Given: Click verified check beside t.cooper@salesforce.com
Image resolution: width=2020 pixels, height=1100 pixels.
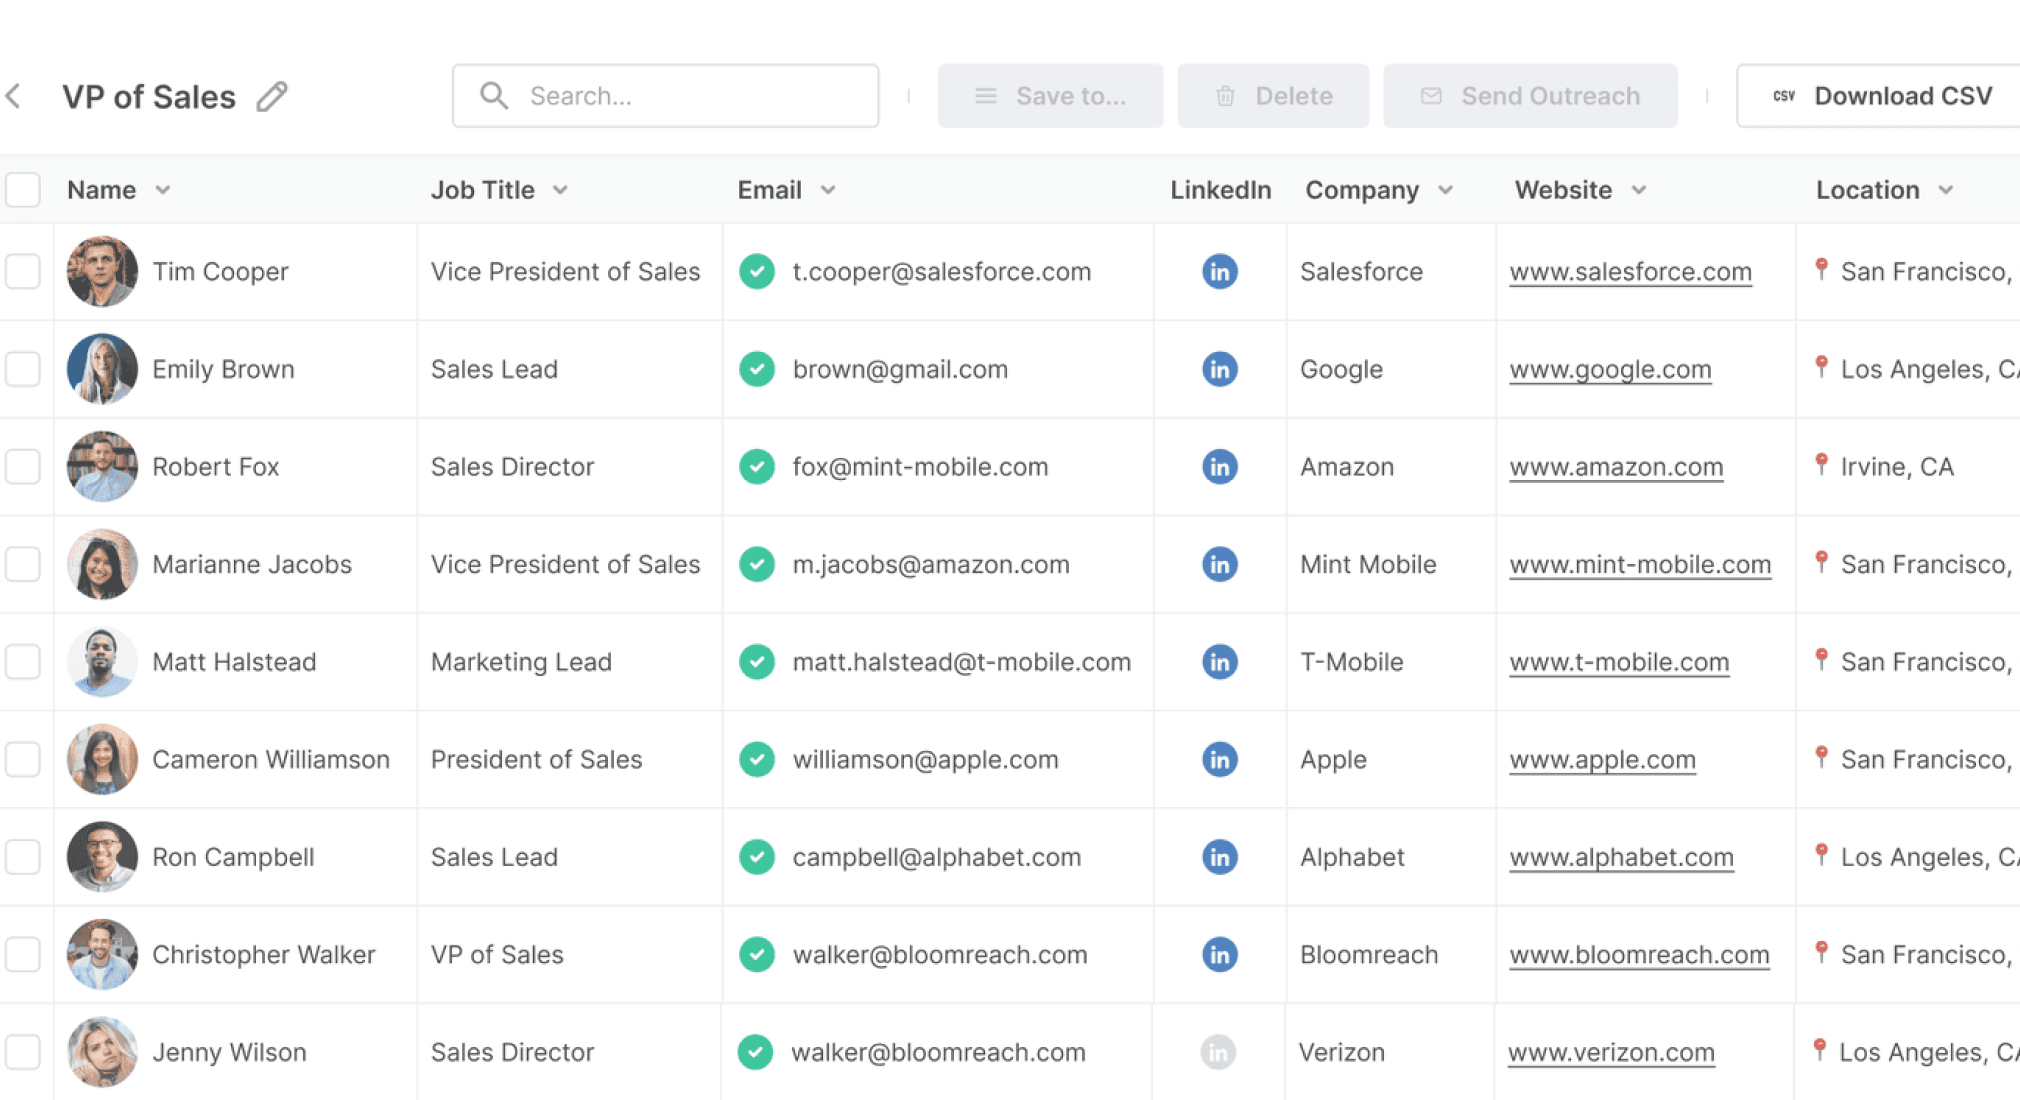Looking at the screenshot, I should 757,272.
